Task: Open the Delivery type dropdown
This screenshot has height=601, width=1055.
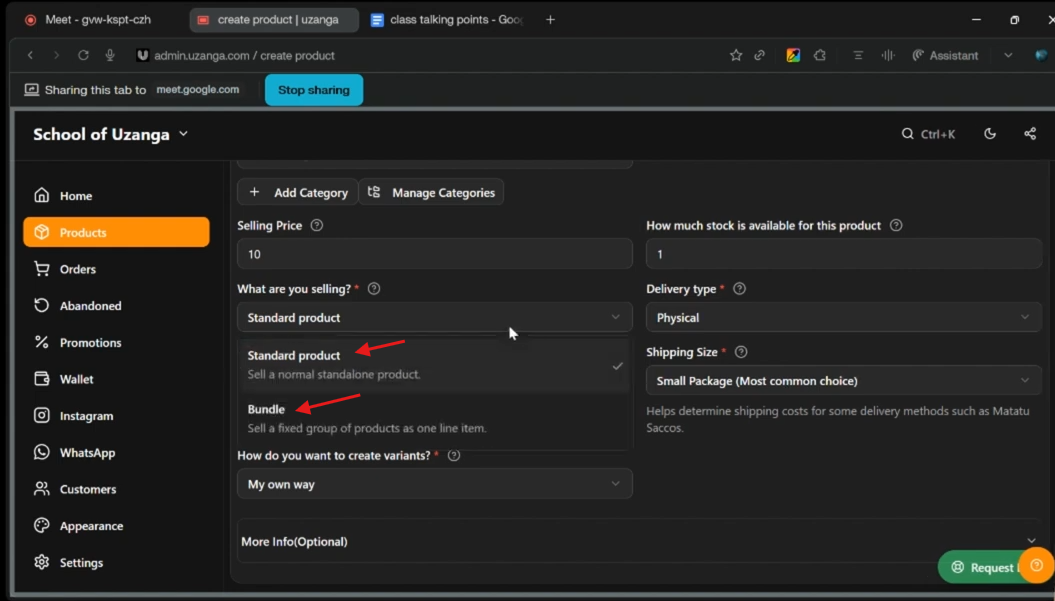Action: [x=844, y=317]
